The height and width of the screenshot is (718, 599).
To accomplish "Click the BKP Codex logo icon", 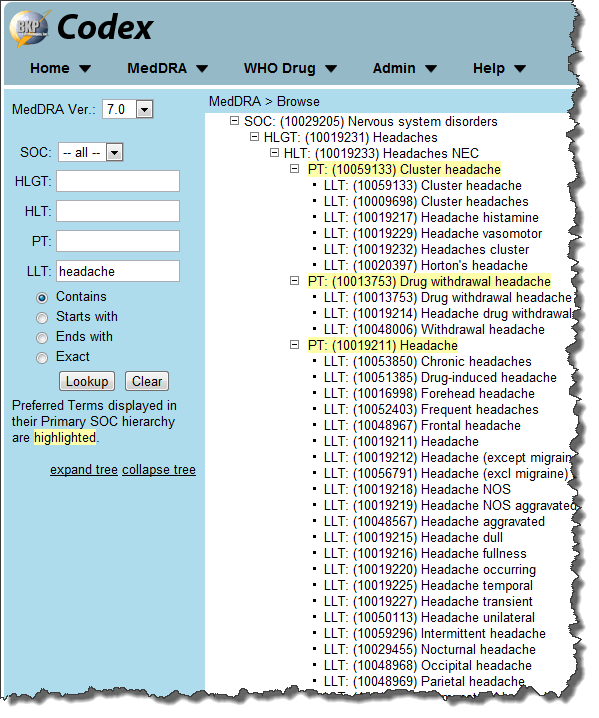I will click(x=28, y=28).
